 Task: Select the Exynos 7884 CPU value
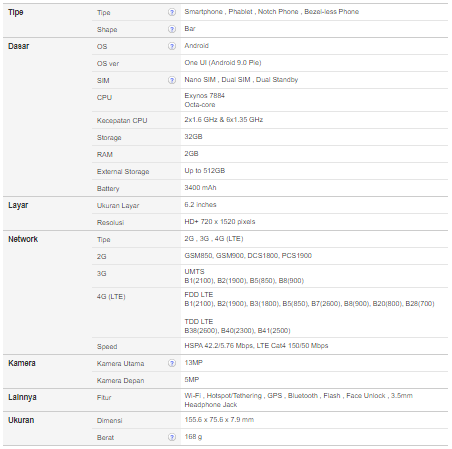click(x=204, y=96)
